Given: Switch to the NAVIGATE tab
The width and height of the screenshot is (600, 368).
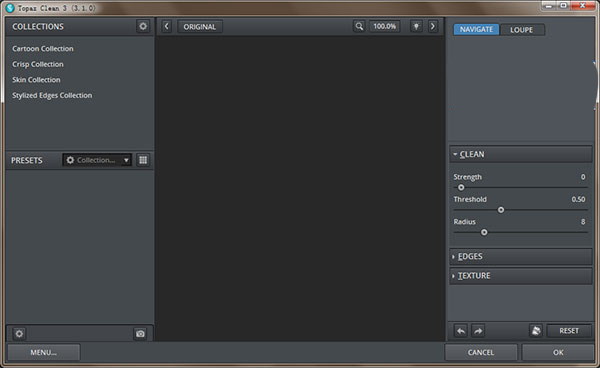Looking at the screenshot, I should tap(476, 29).
